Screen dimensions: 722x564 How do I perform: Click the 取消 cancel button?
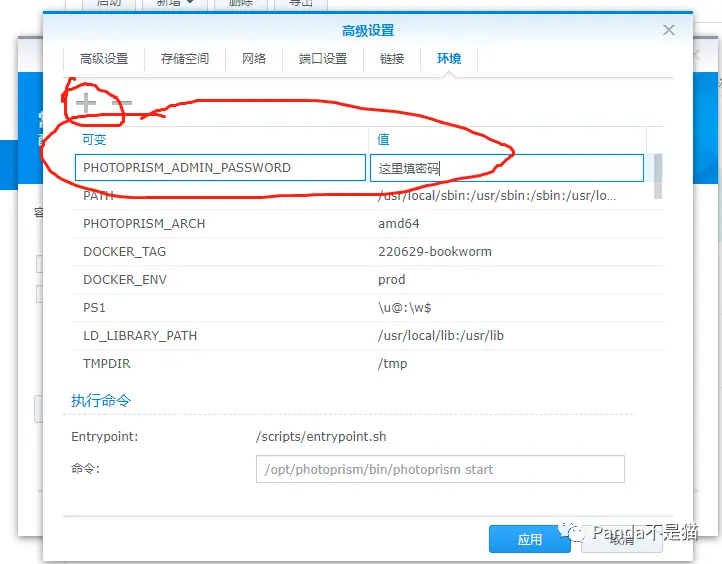pyautogui.click(x=622, y=539)
